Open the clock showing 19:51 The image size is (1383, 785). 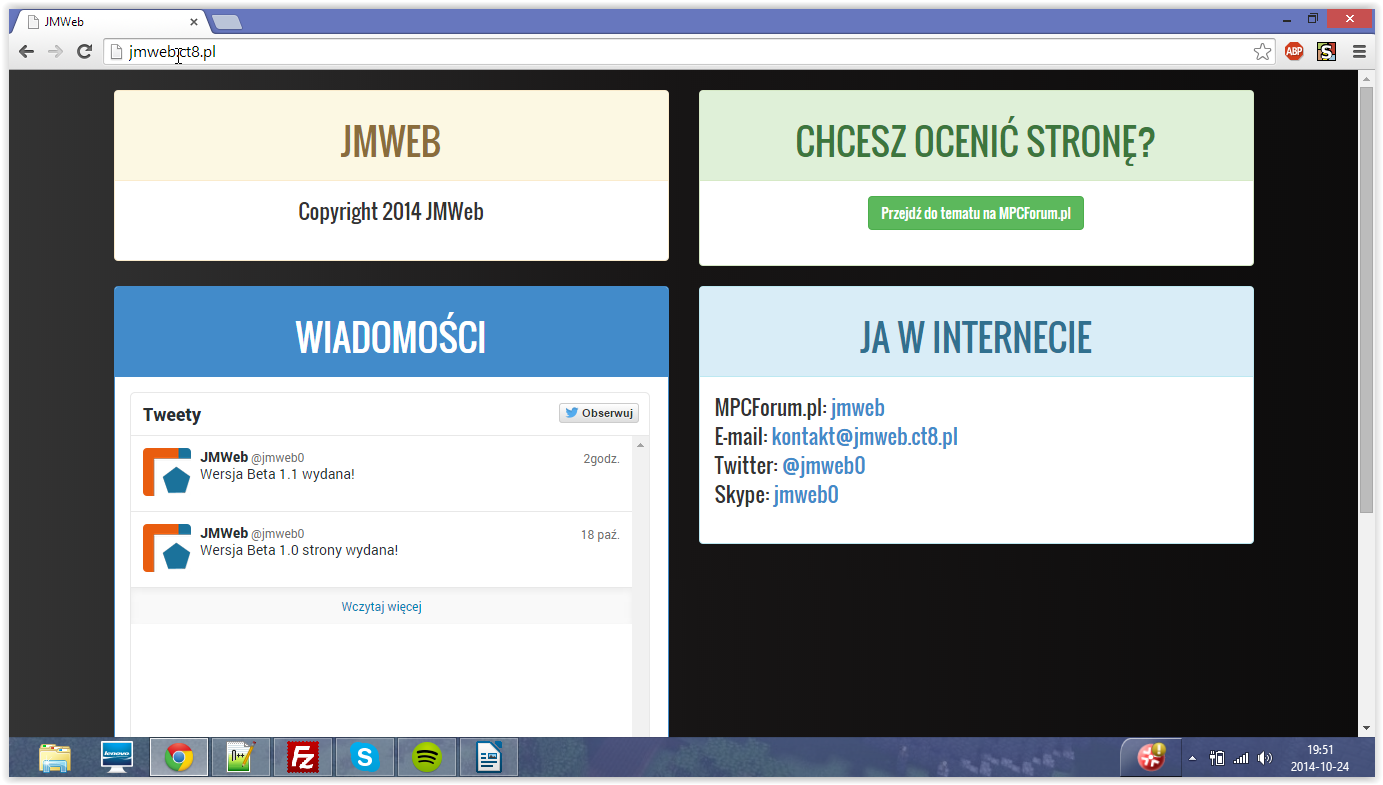click(1320, 758)
